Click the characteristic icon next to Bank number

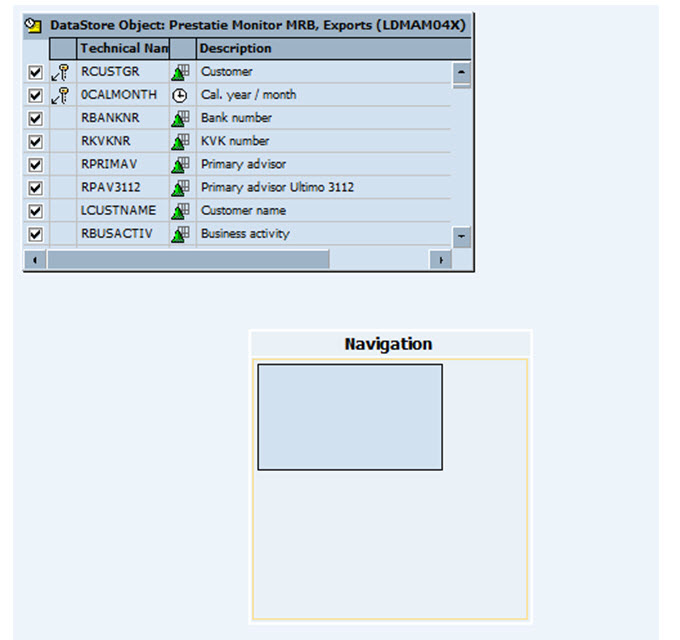pyautogui.click(x=180, y=118)
